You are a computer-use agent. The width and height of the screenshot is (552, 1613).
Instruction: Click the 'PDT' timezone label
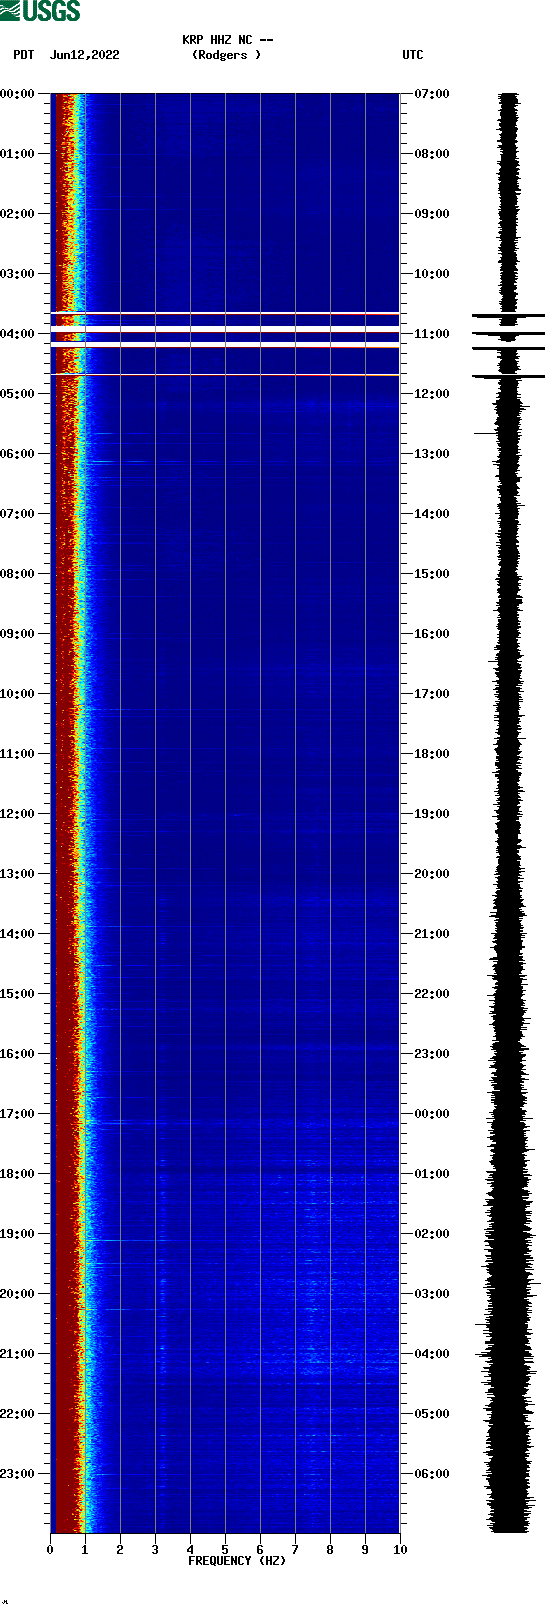[x=24, y=55]
